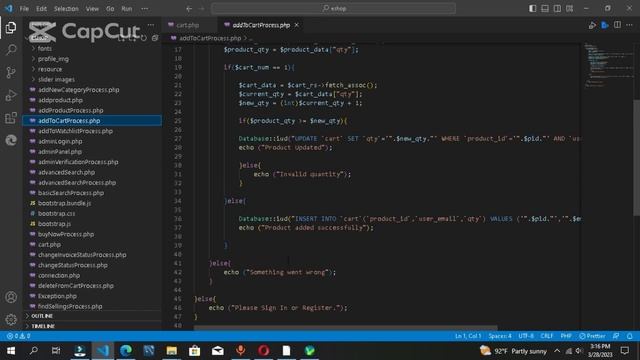Image resolution: width=640 pixels, height=360 pixels.
Task: Expand the profile_img folder
Action: (53, 59)
